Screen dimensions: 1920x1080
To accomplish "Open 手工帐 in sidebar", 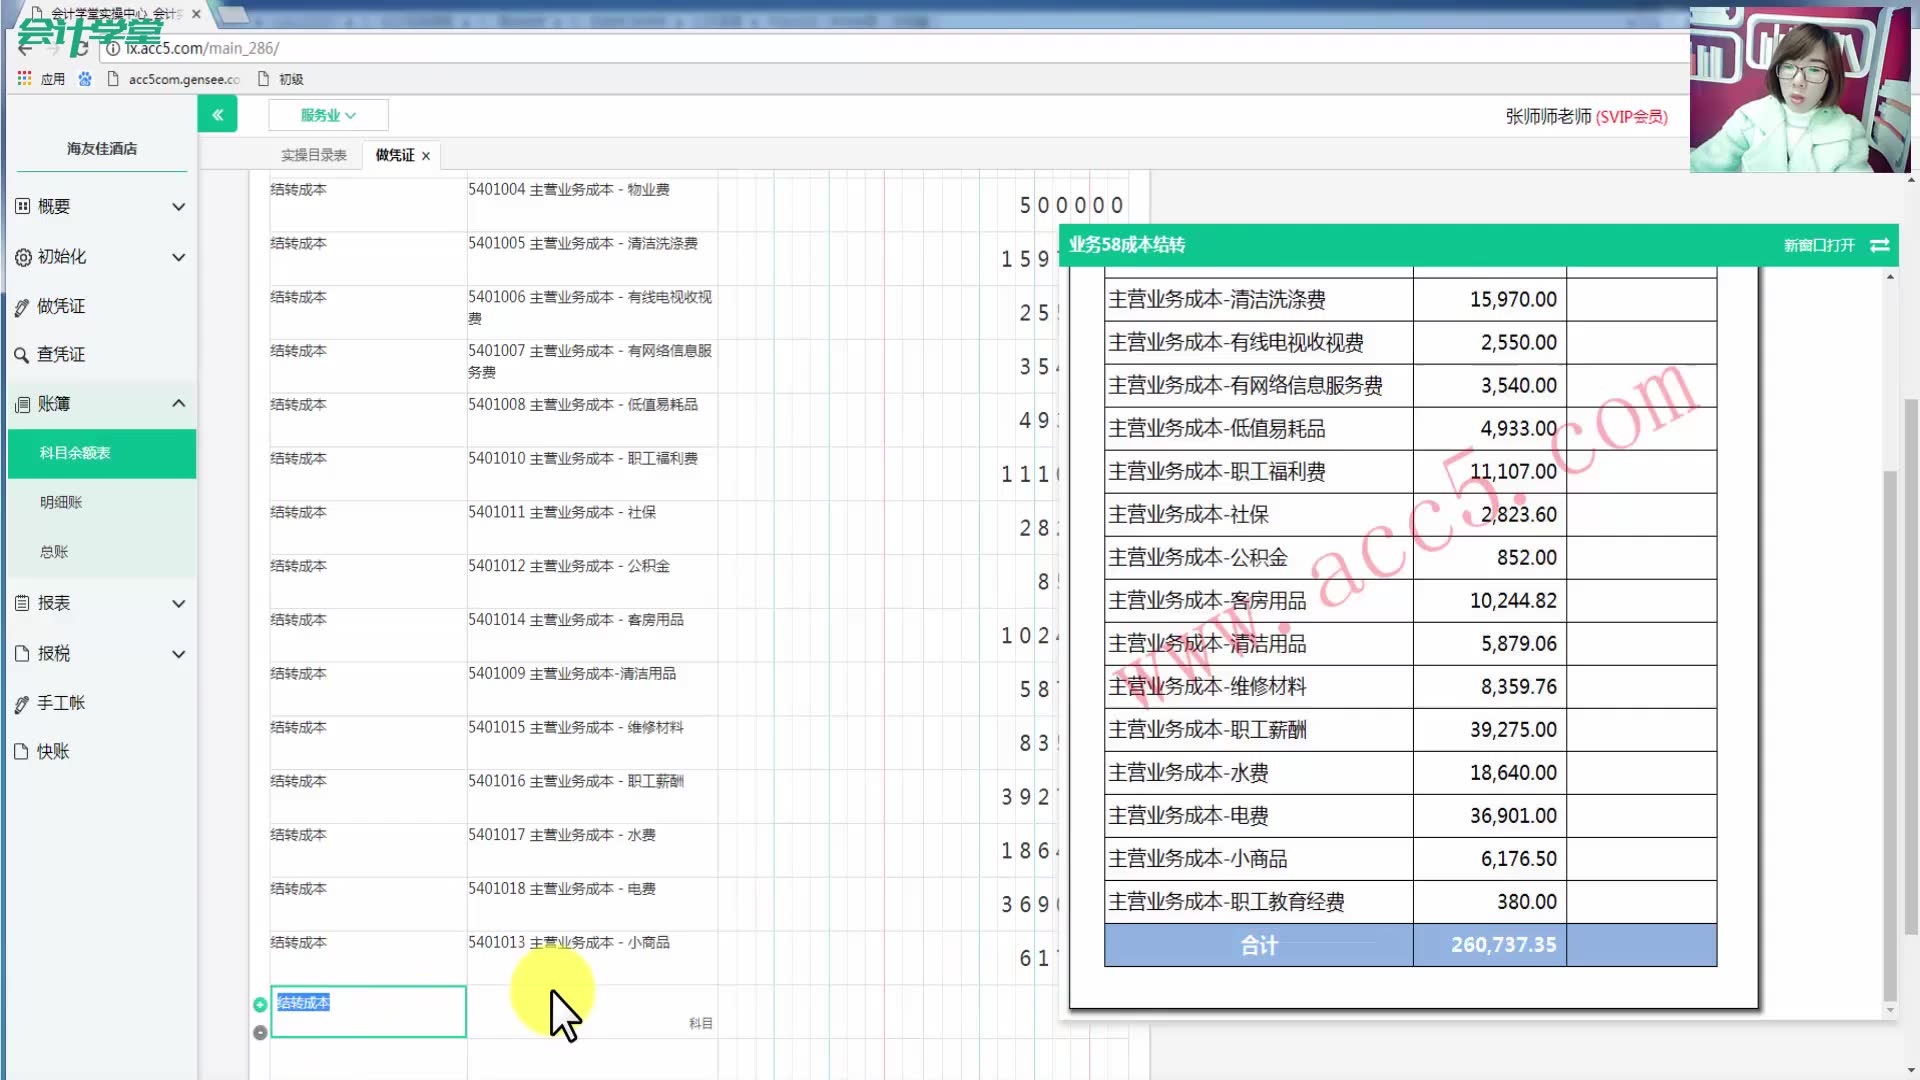I will tap(60, 703).
